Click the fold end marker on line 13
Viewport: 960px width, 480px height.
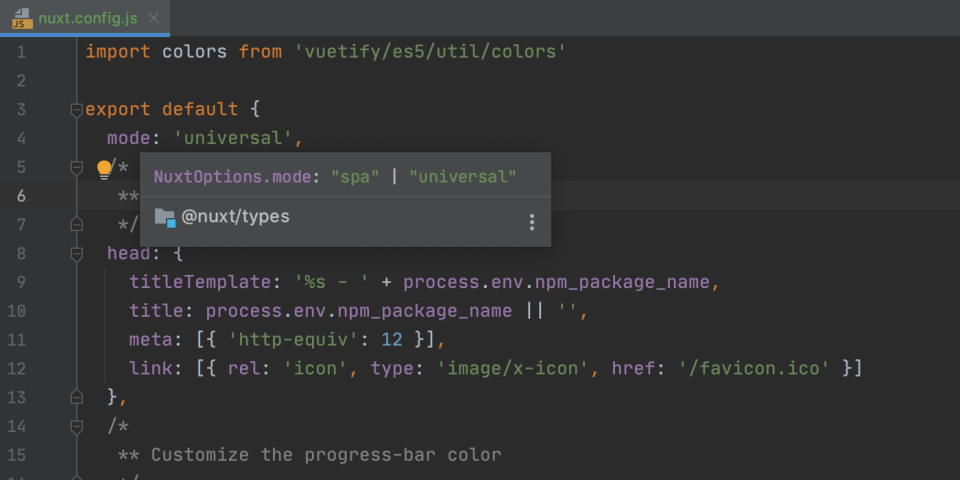coord(76,398)
